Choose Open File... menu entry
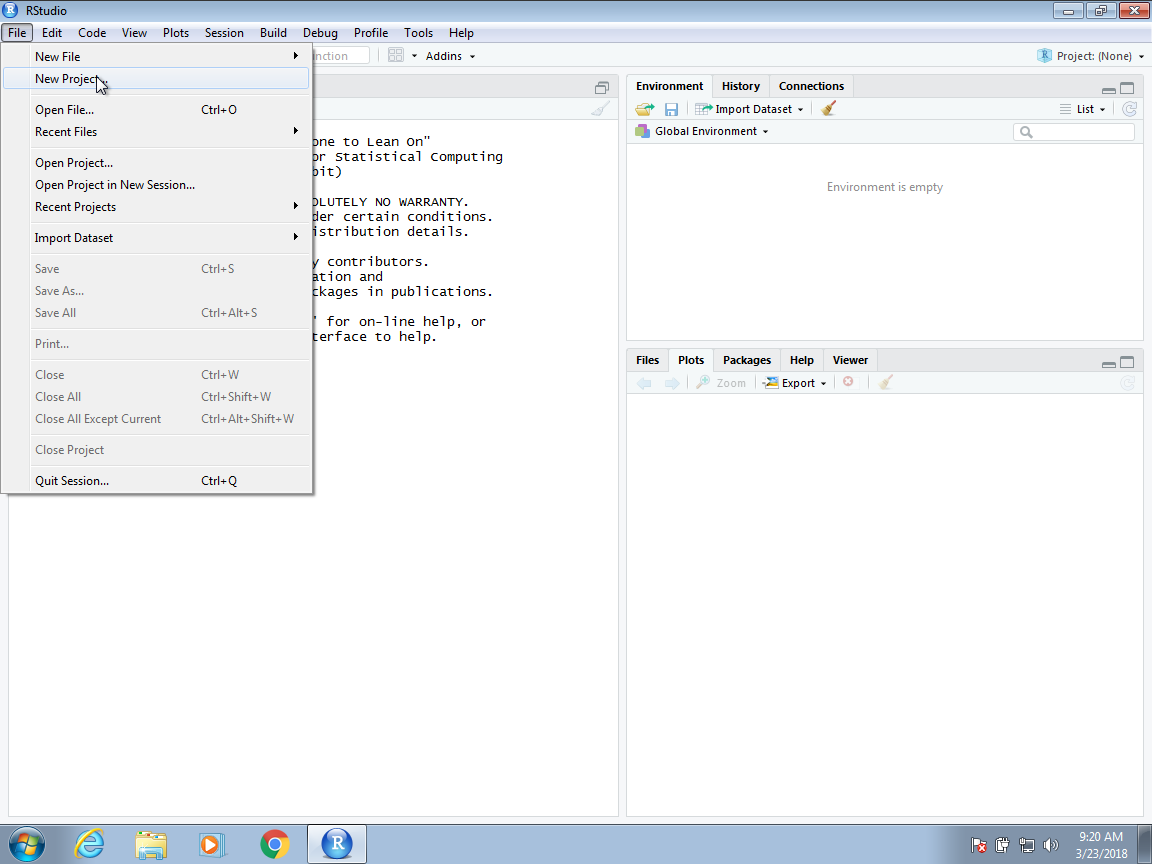Image resolution: width=1152 pixels, height=864 pixels. [156, 109]
